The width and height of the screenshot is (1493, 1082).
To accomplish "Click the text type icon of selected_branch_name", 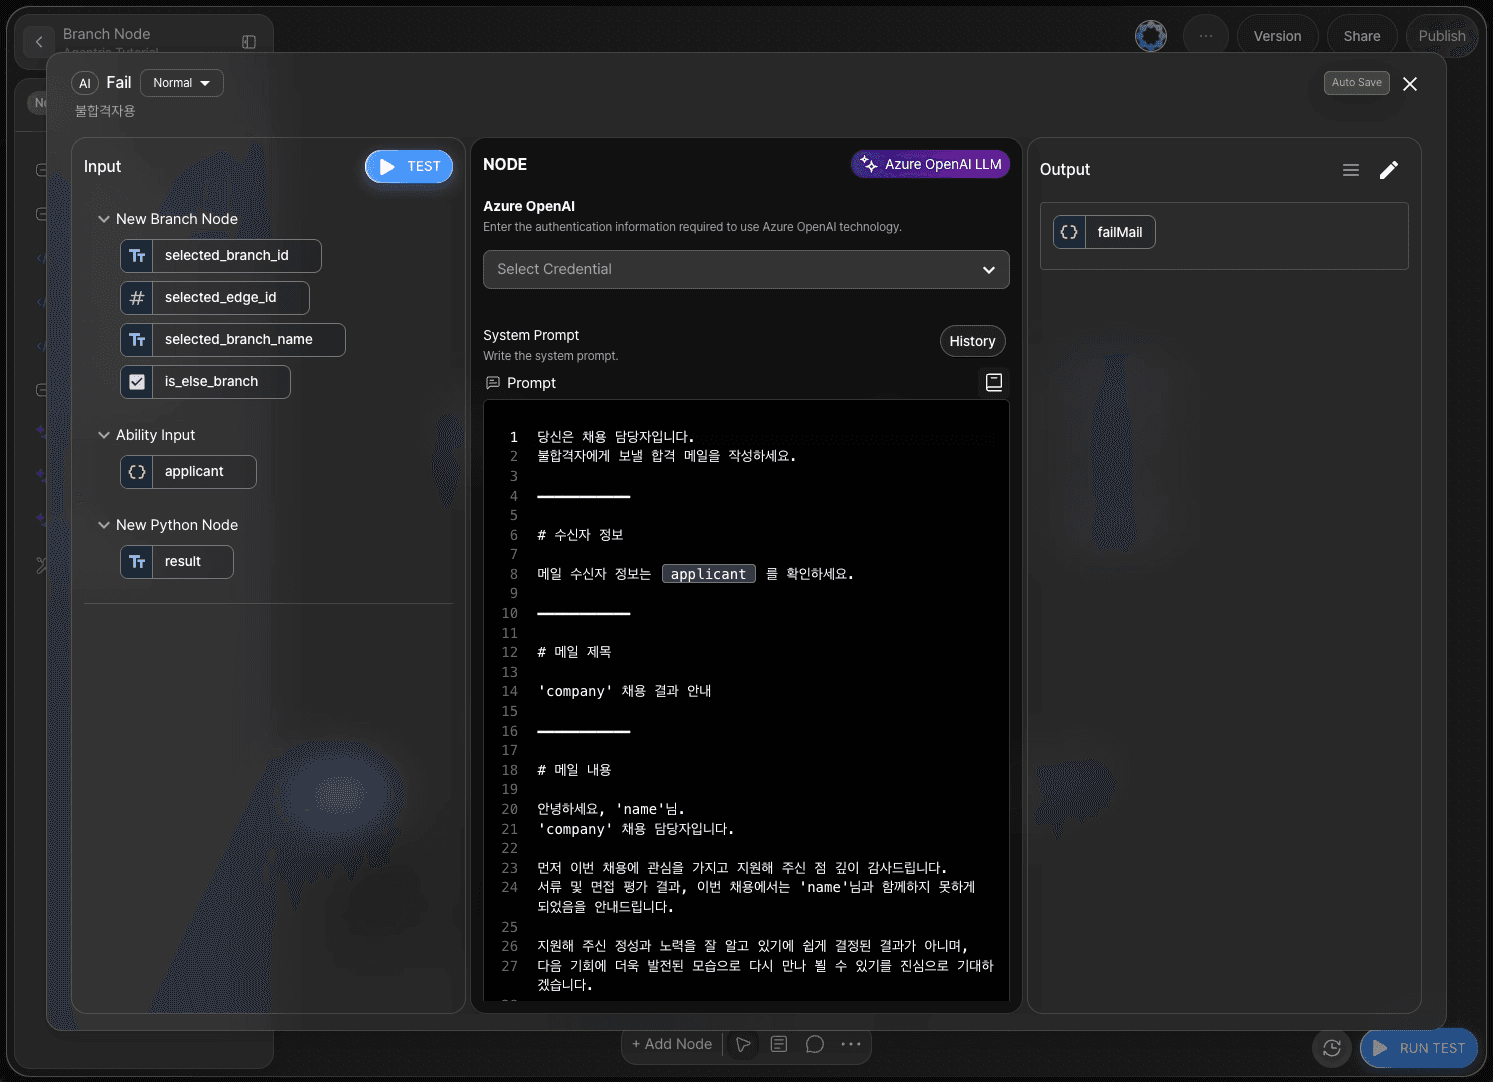I will (x=137, y=340).
